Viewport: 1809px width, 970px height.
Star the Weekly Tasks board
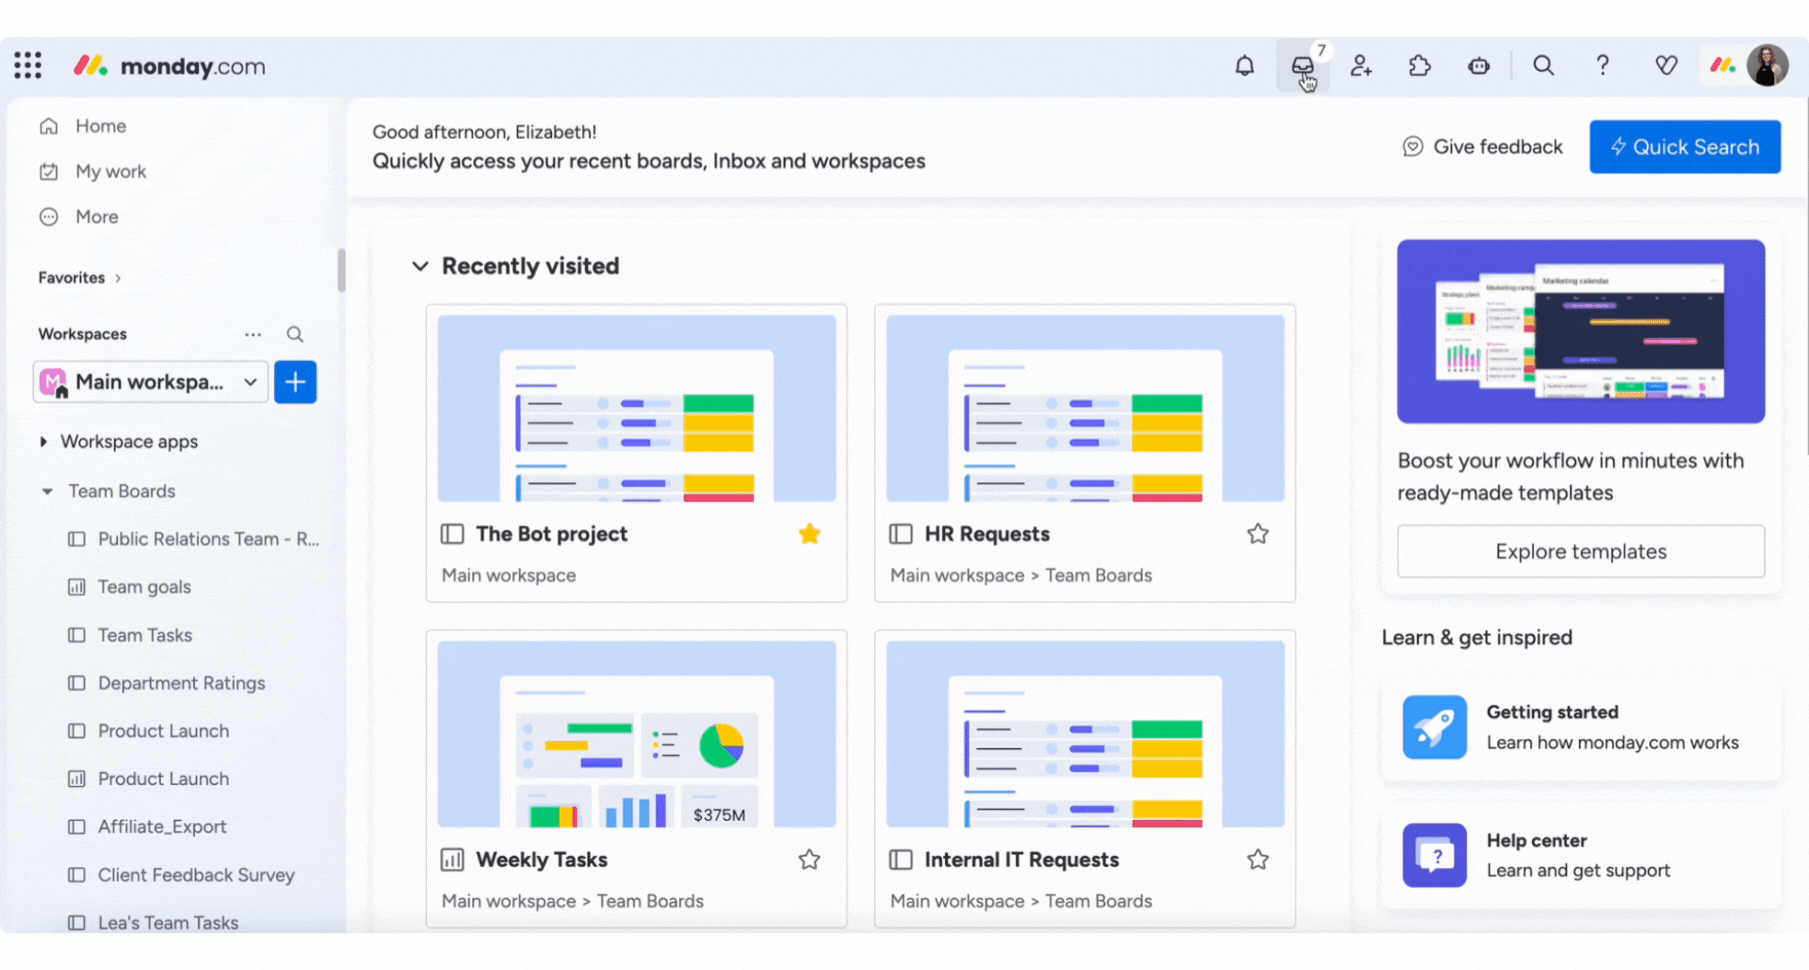(809, 860)
